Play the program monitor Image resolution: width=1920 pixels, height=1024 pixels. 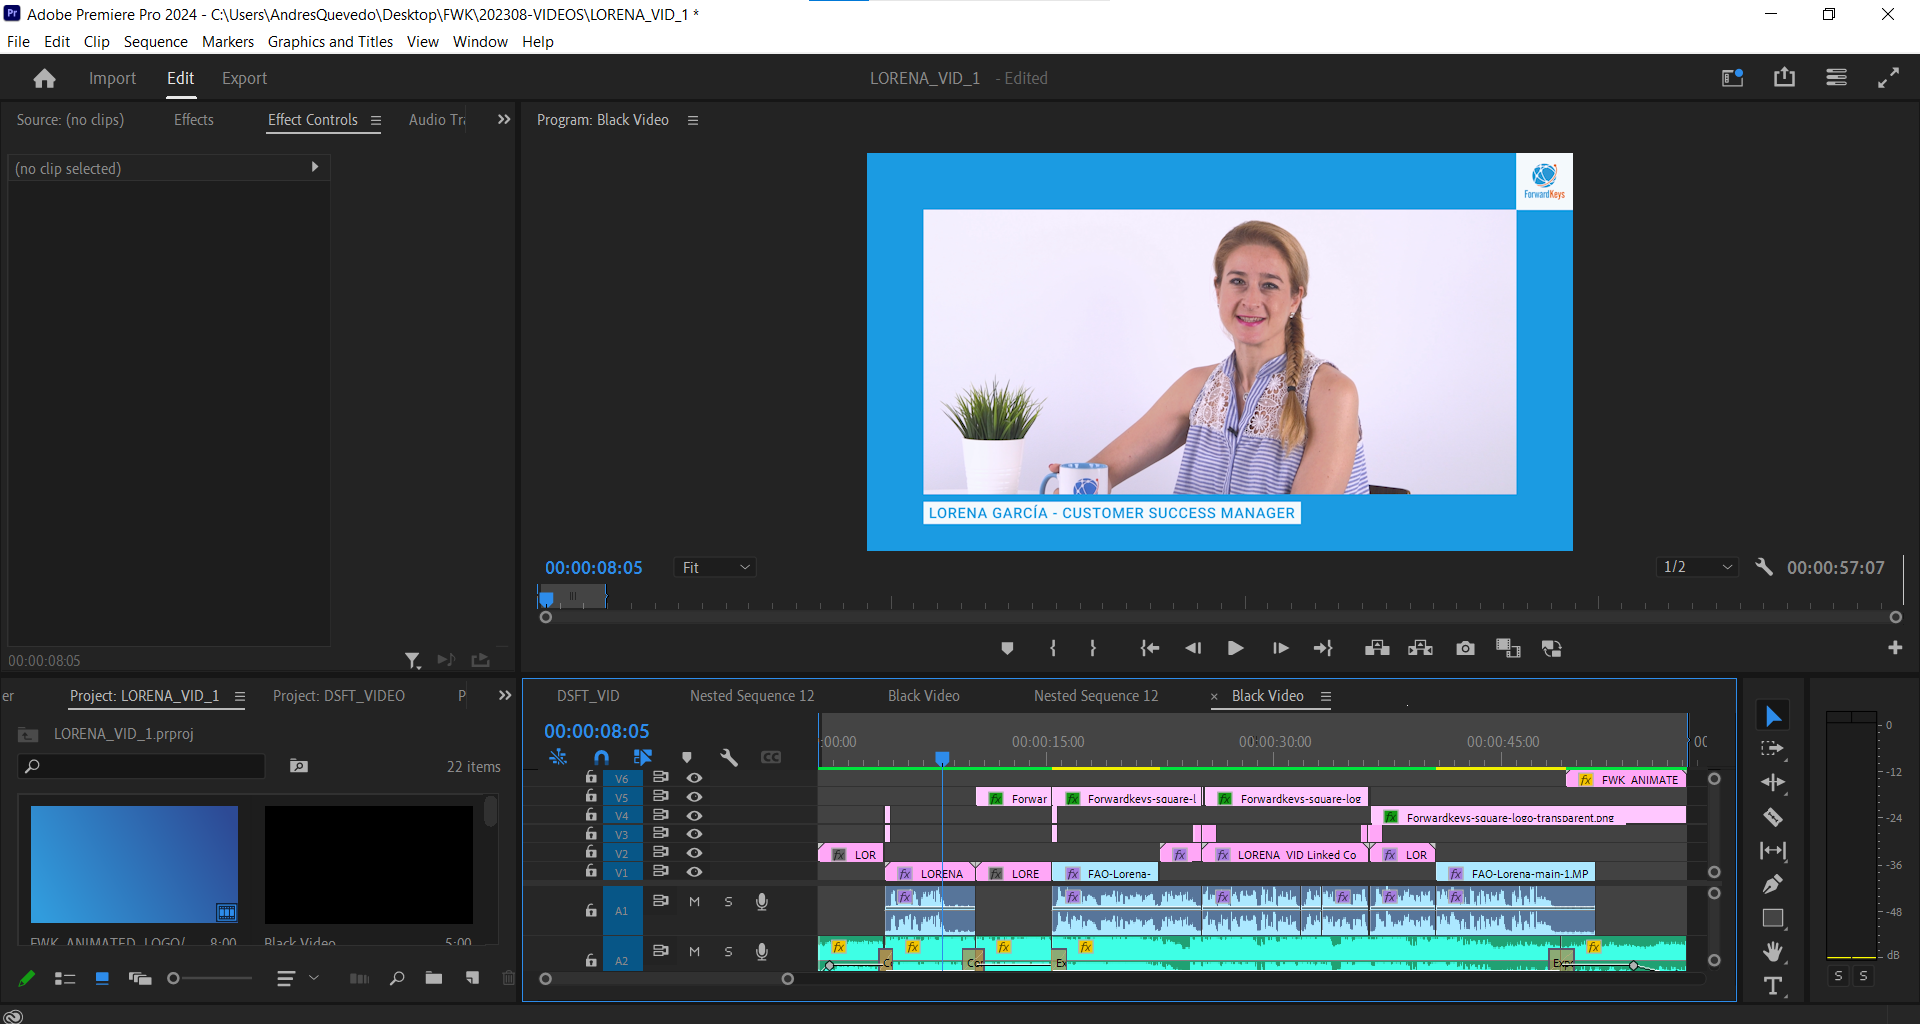point(1236,648)
